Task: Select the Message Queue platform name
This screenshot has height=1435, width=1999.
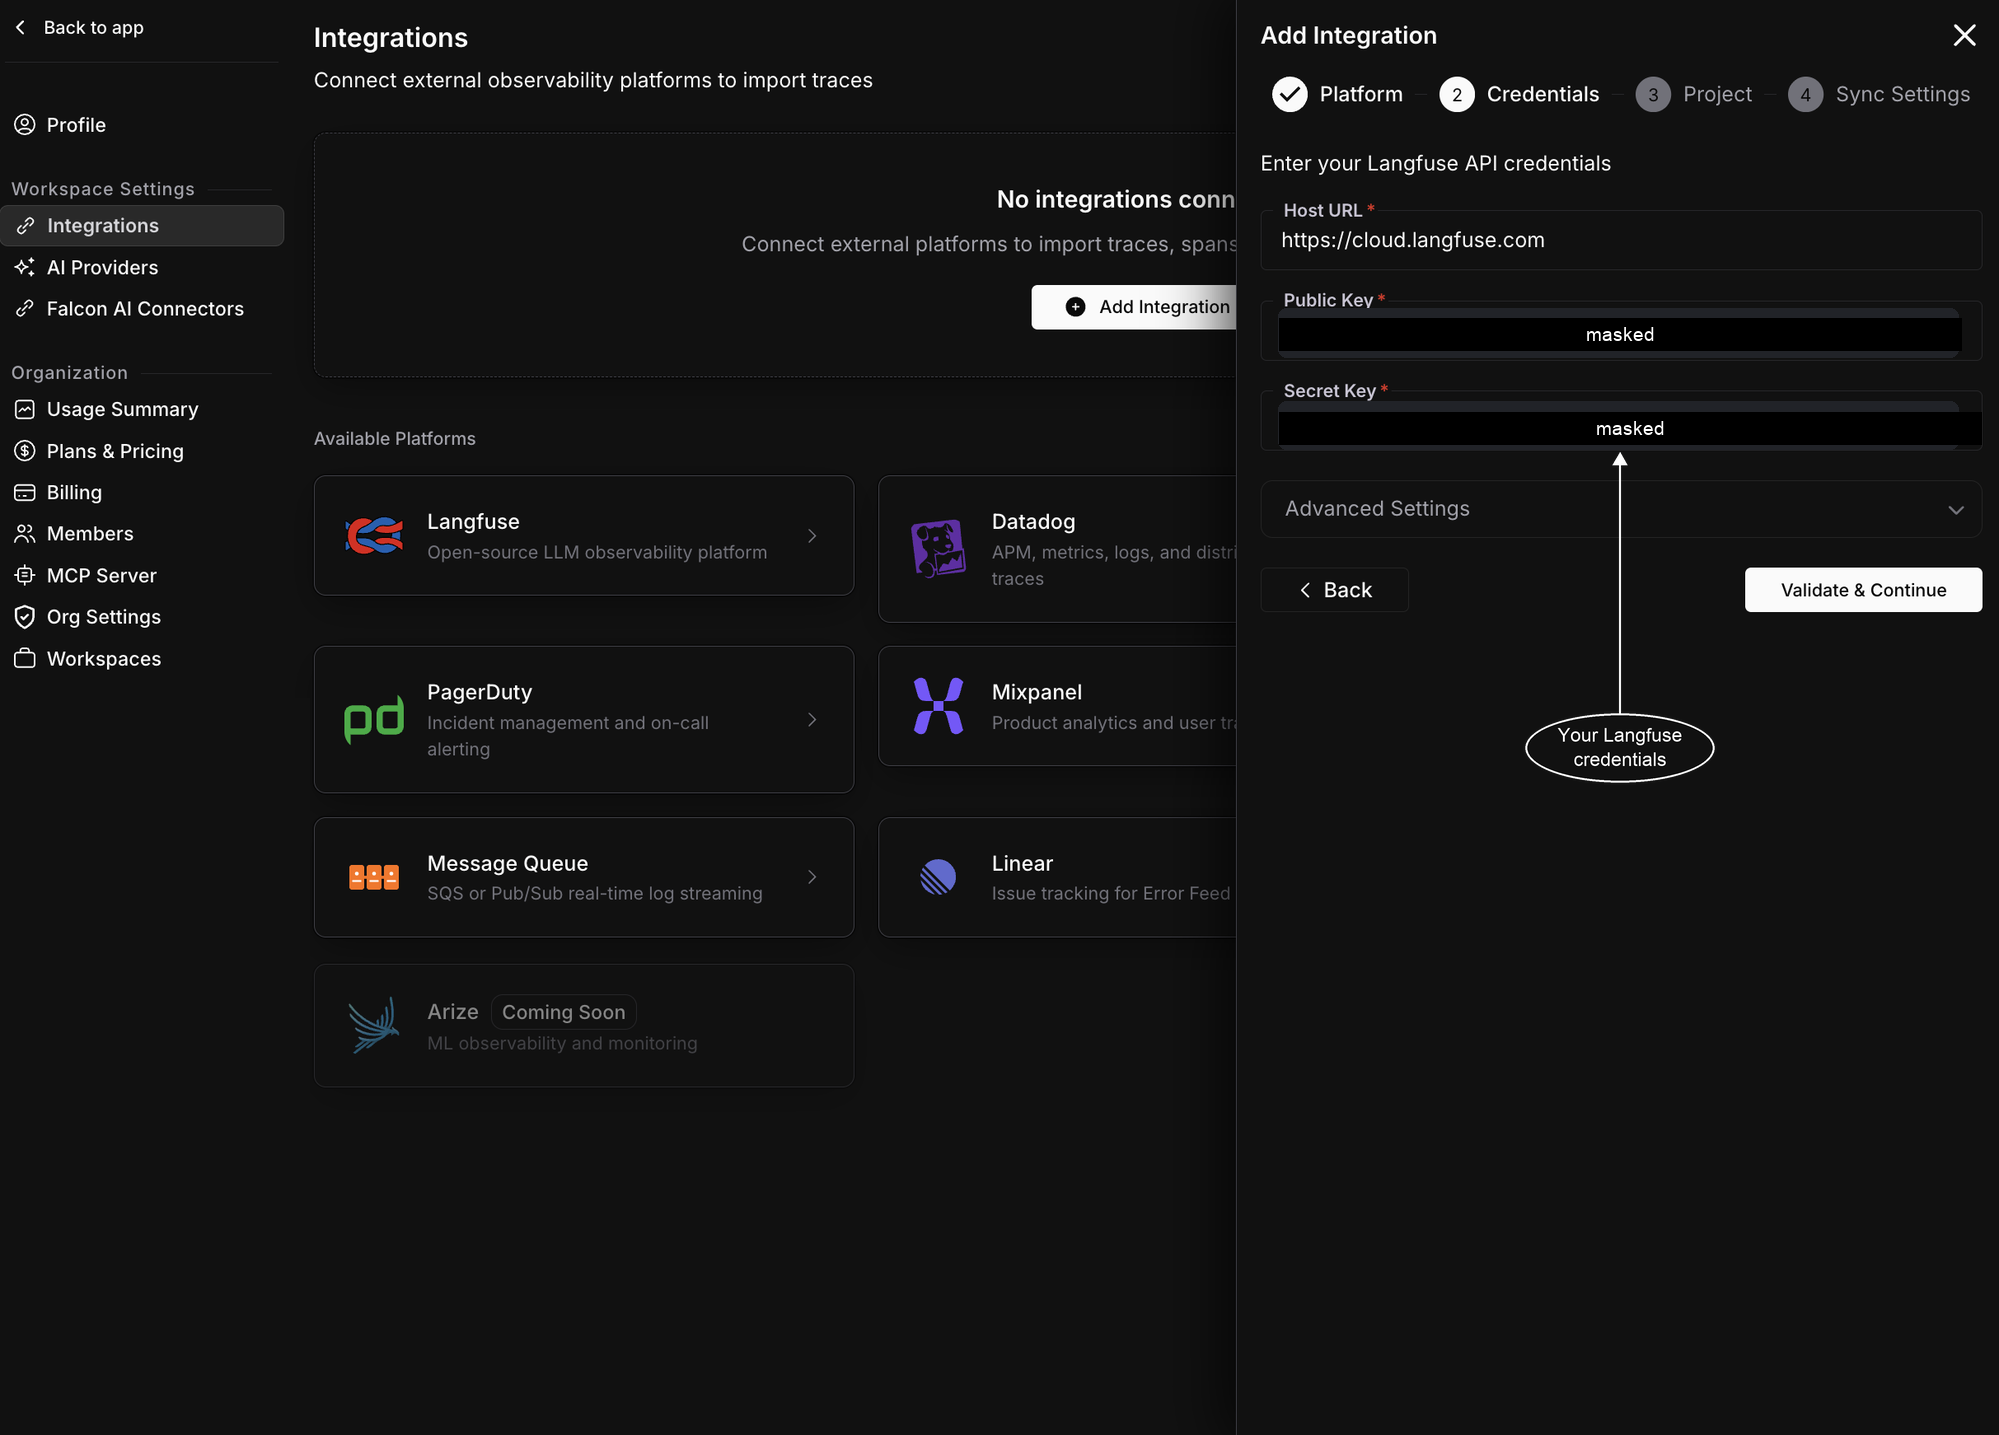Action: (x=507, y=863)
